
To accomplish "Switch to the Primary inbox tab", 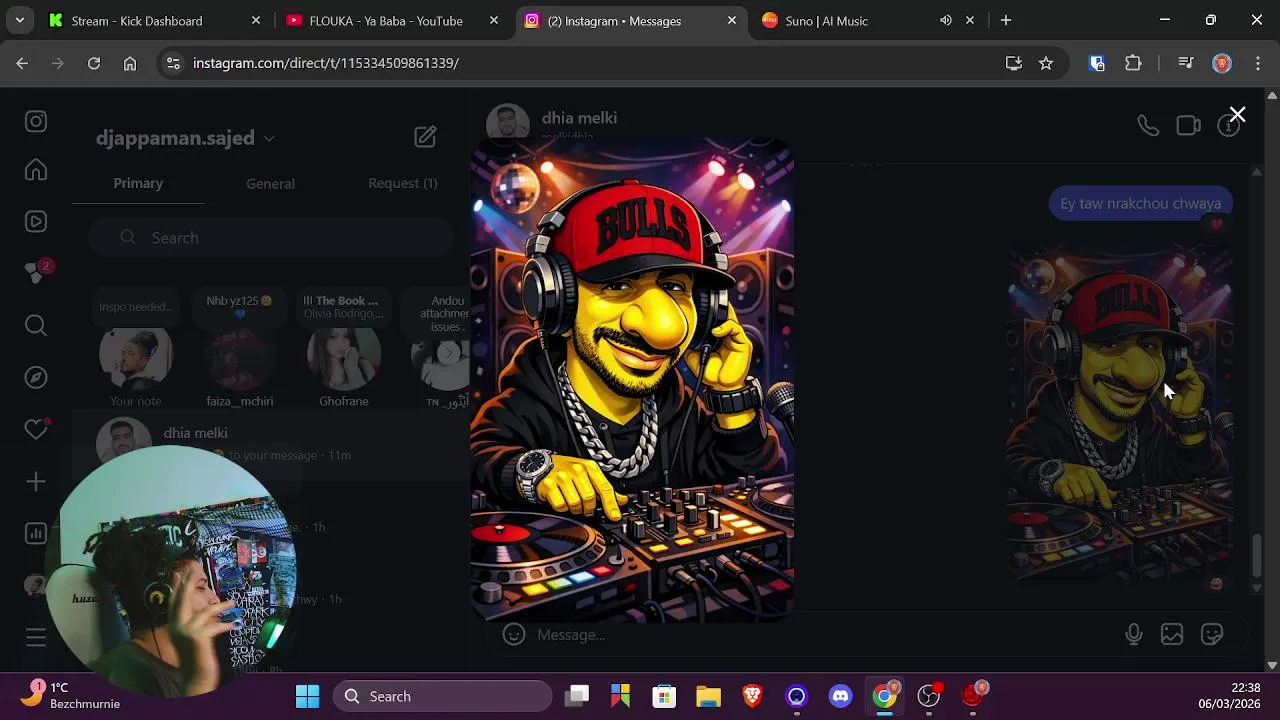I will 138,183.
